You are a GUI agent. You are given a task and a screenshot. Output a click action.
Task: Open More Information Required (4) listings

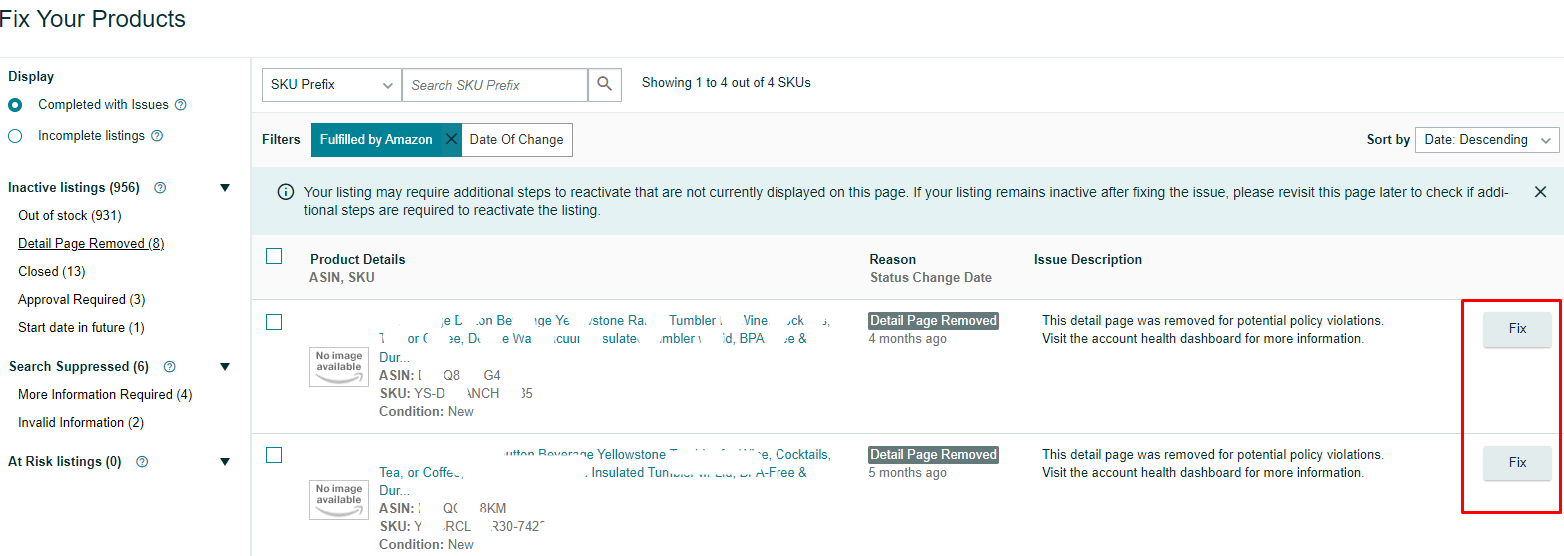tap(105, 395)
